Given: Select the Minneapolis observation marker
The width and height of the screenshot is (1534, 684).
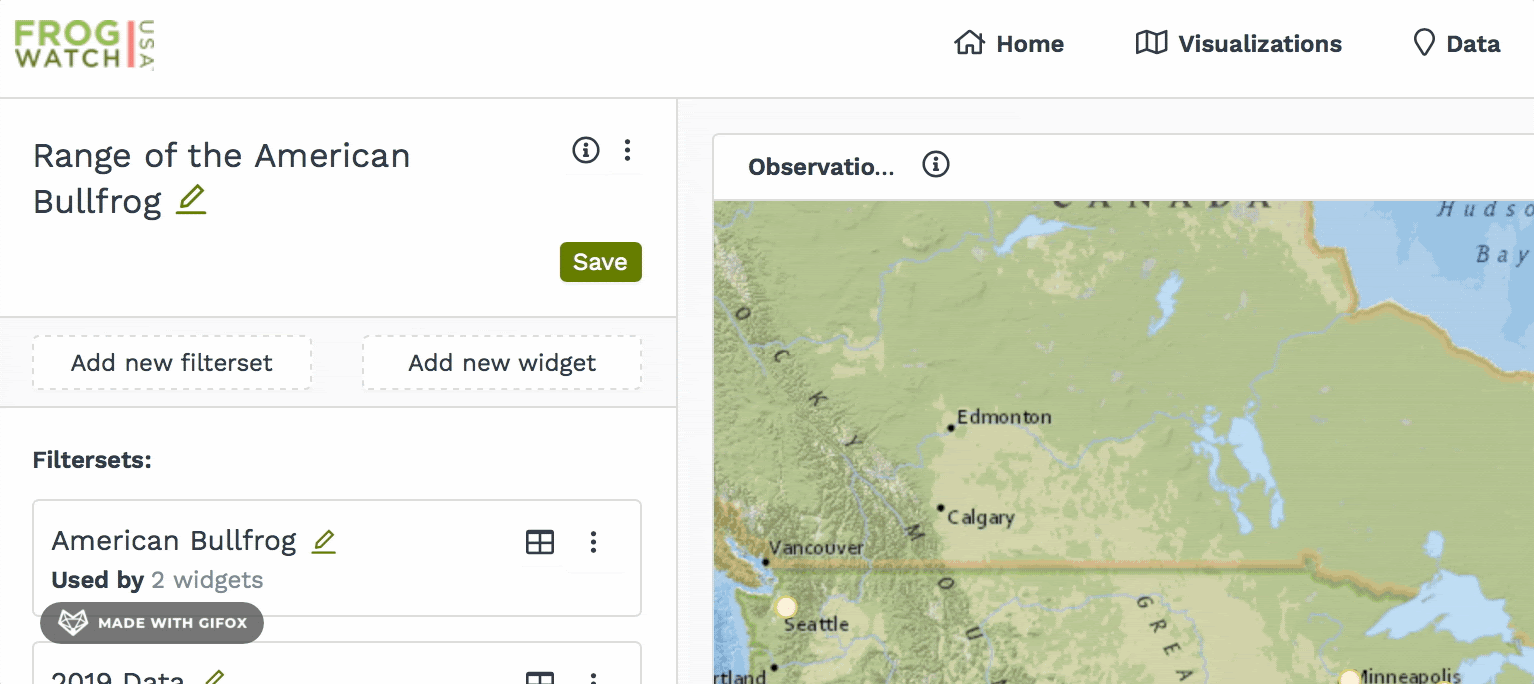Looking at the screenshot, I should click(x=1350, y=678).
